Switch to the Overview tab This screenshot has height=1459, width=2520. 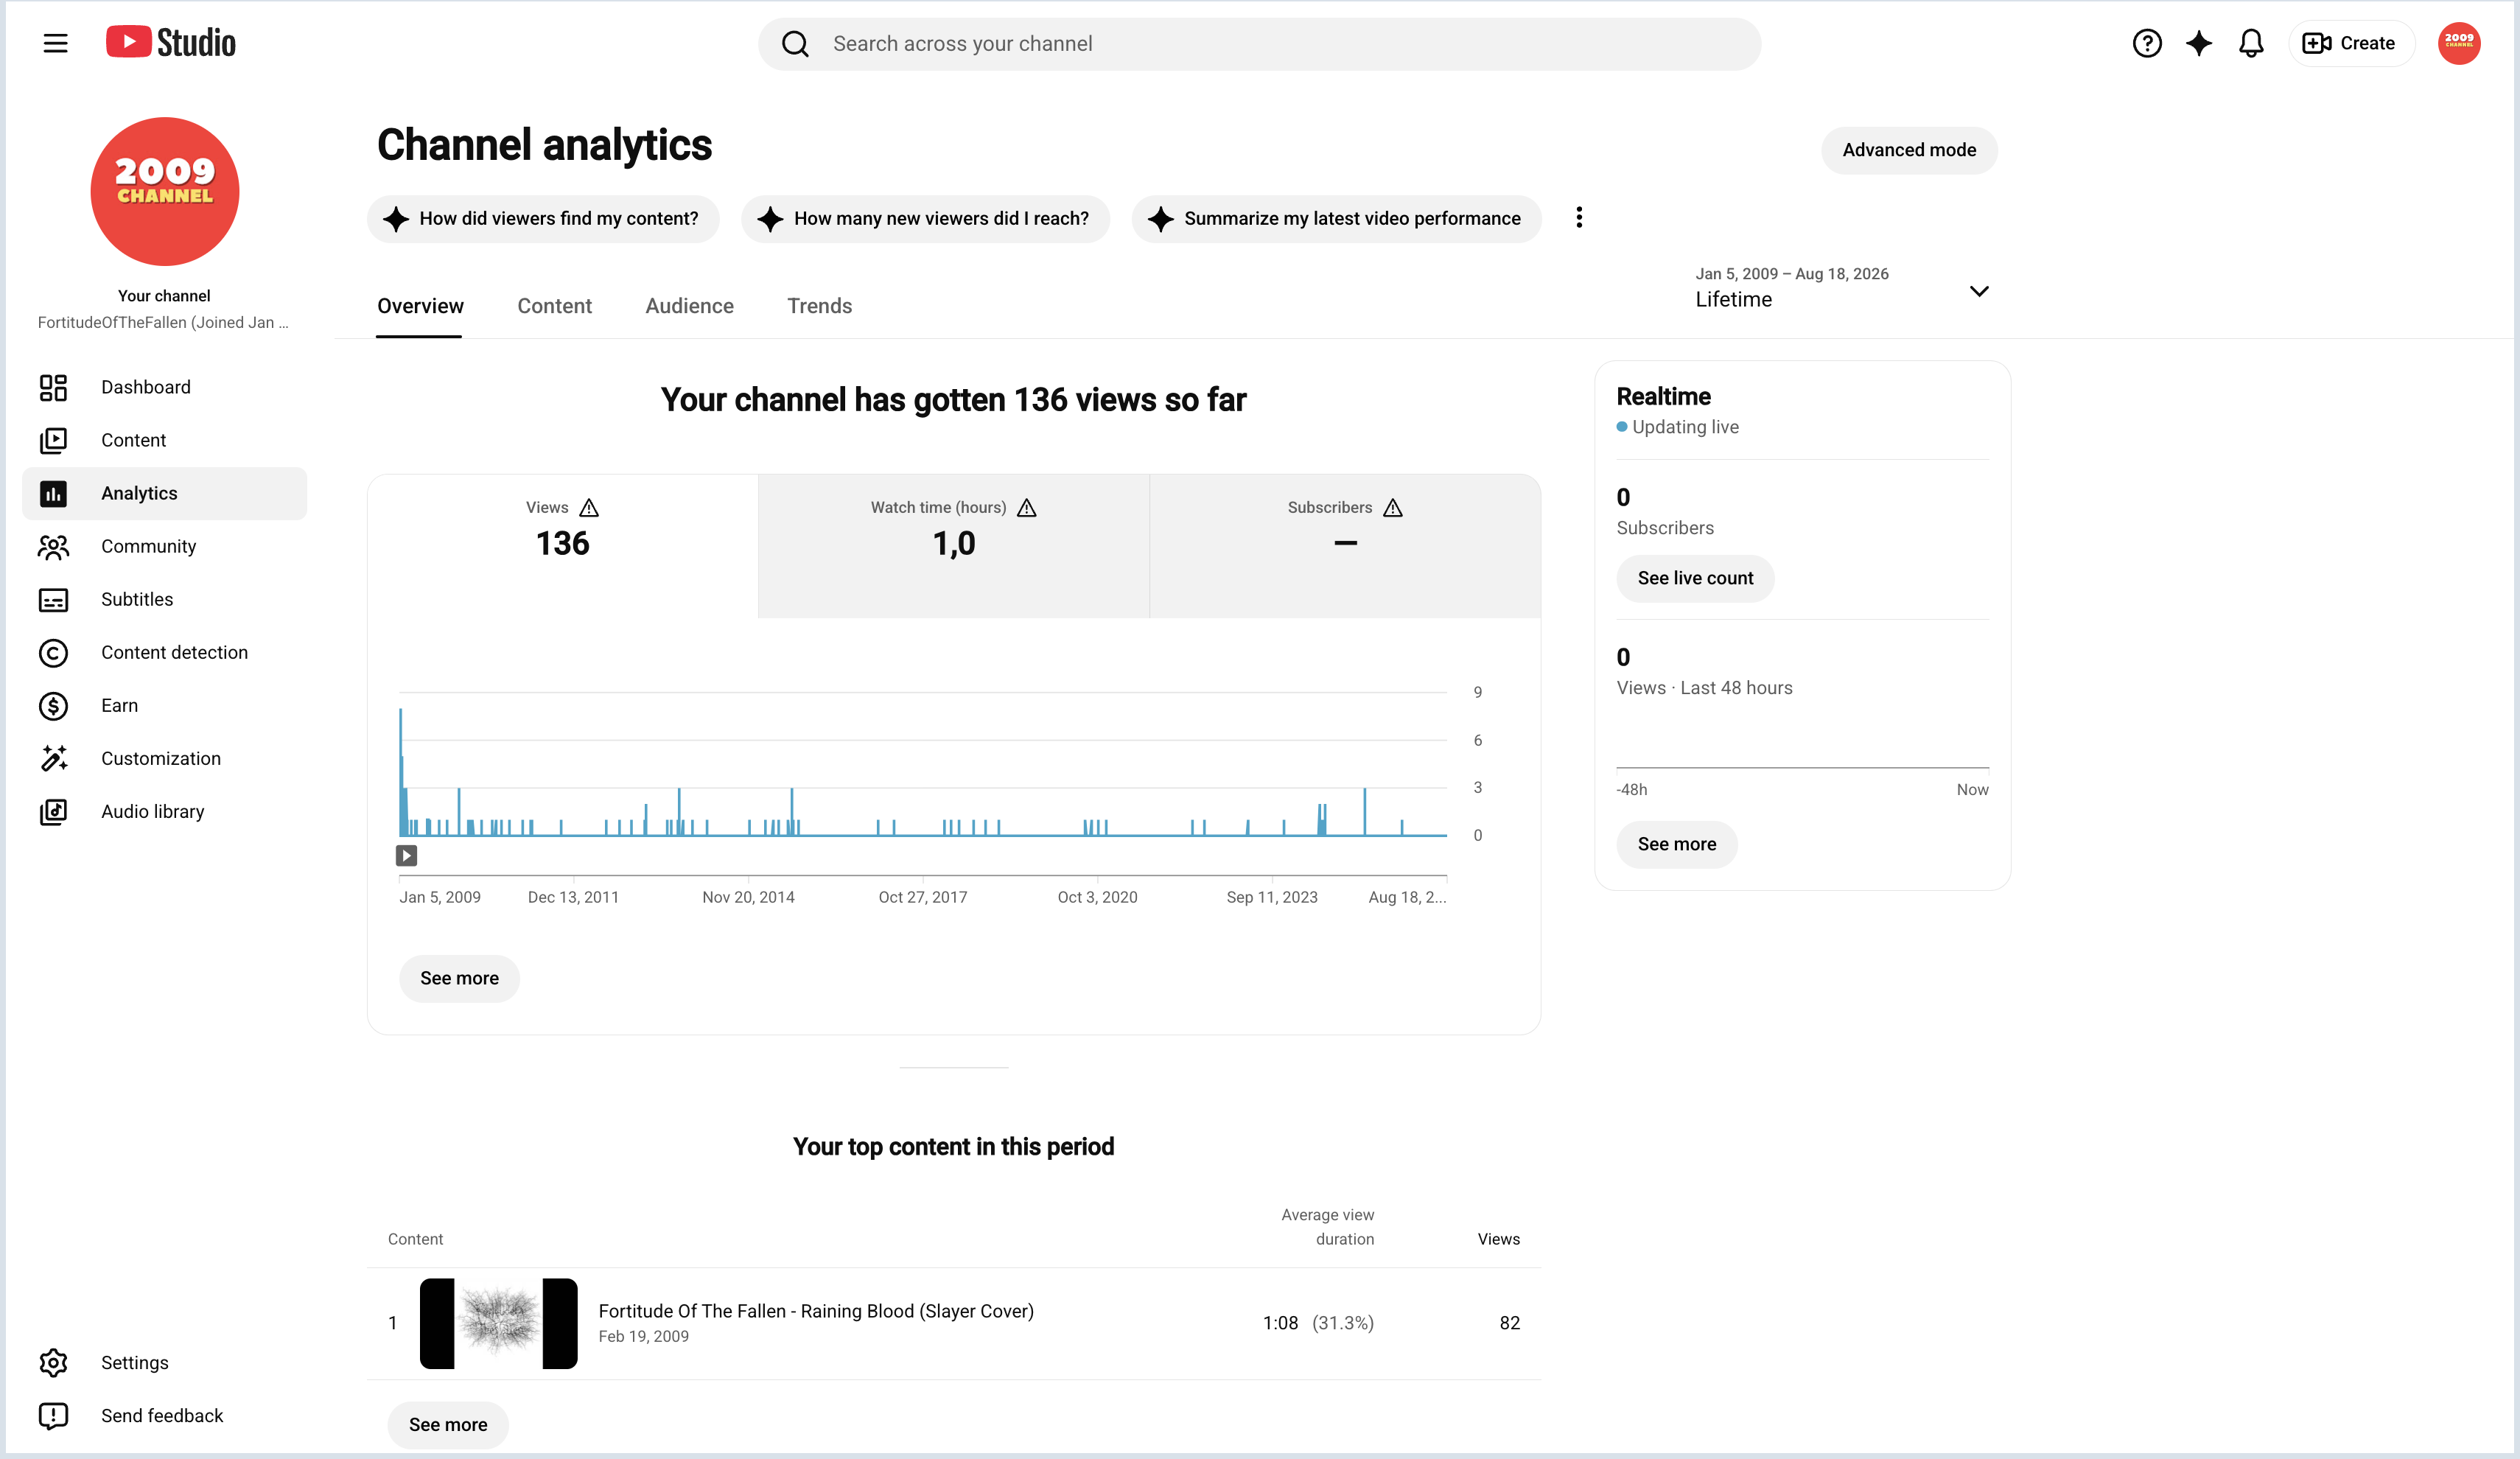(x=420, y=306)
